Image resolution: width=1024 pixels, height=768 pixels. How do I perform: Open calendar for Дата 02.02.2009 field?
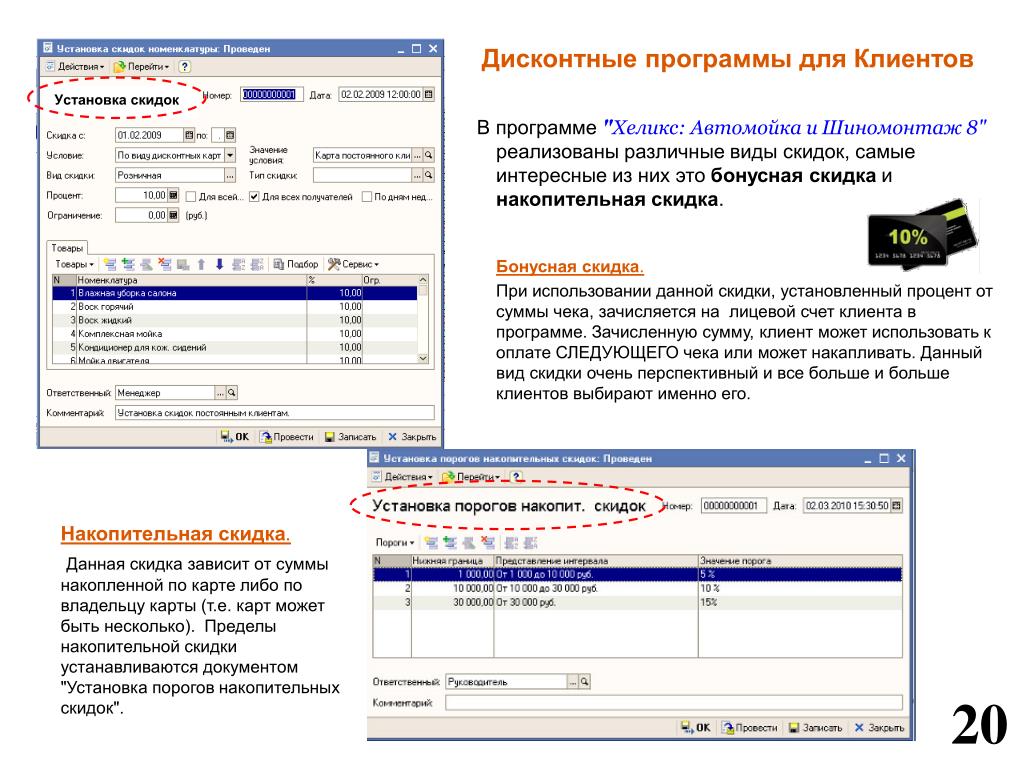pyautogui.click(x=428, y=95)
